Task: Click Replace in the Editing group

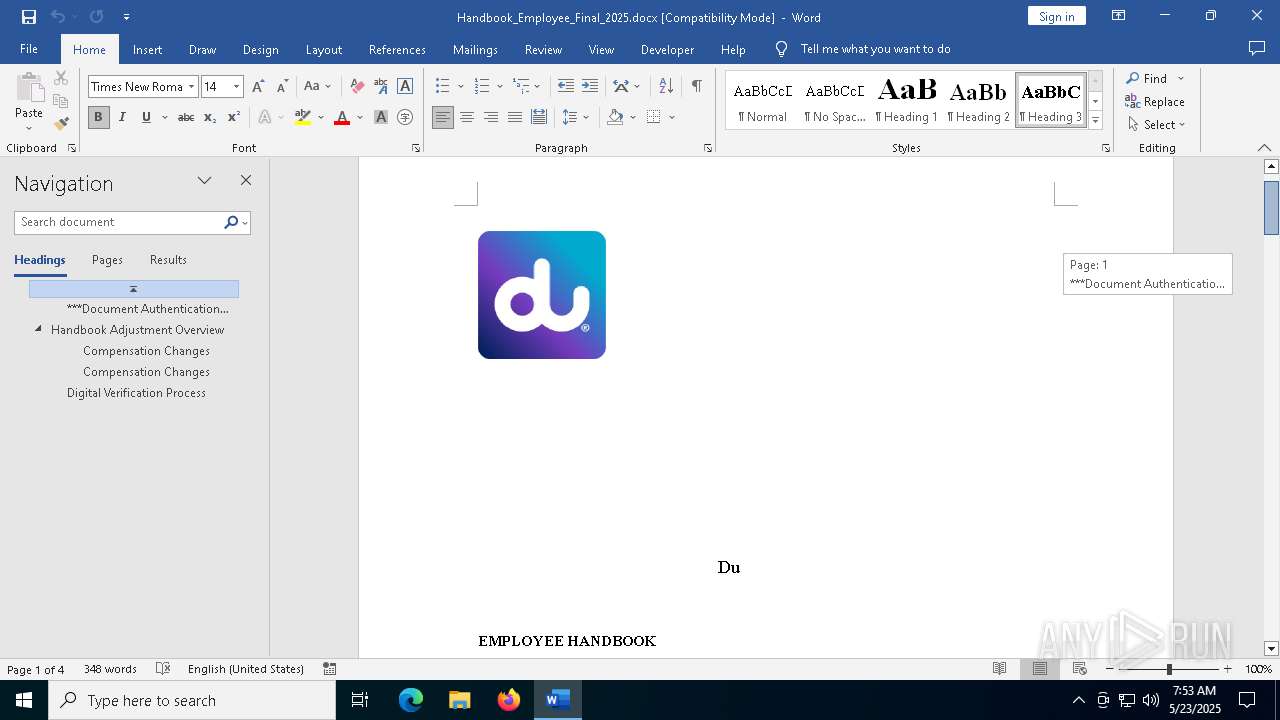Action: click(x=1155, y=102)
